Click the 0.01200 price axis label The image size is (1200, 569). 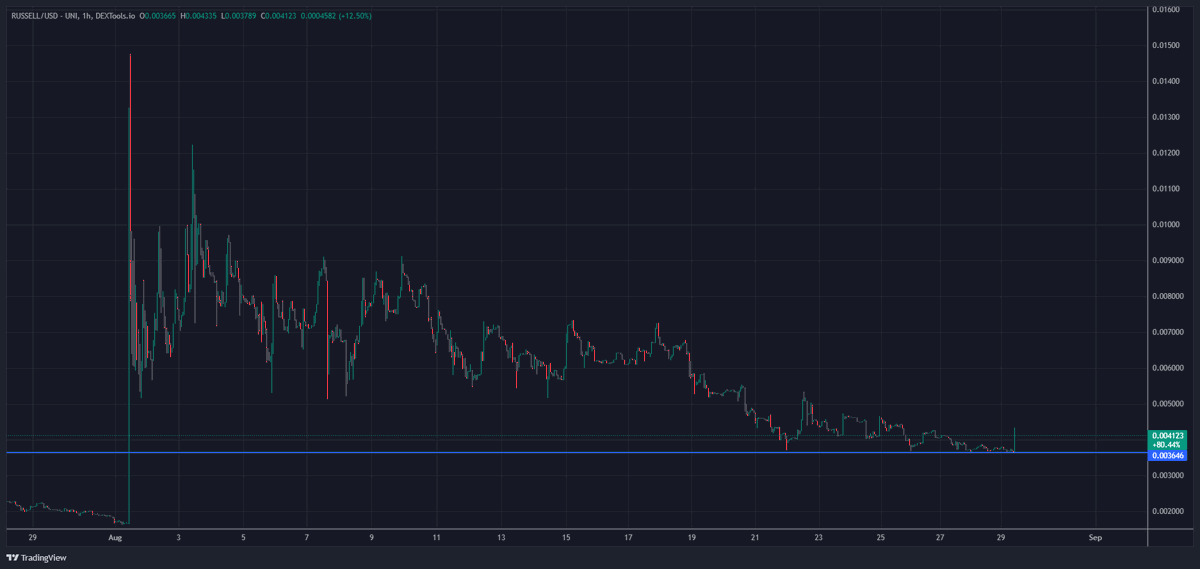click(x=1166, y=152)
